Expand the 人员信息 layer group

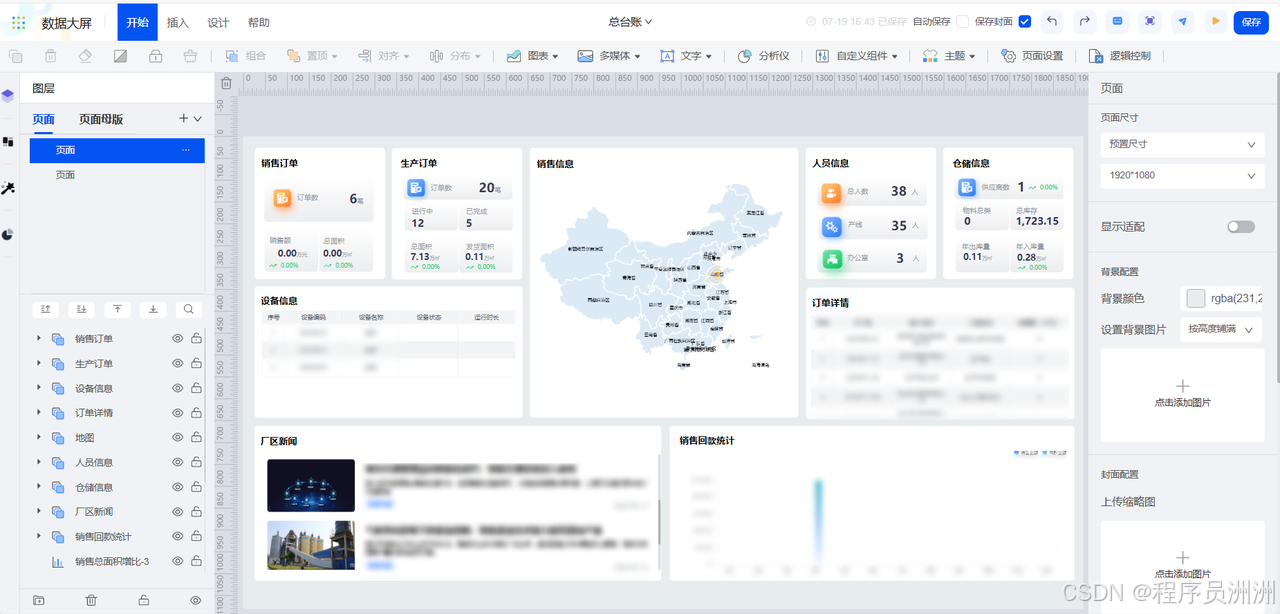click(x=39, y=462)
